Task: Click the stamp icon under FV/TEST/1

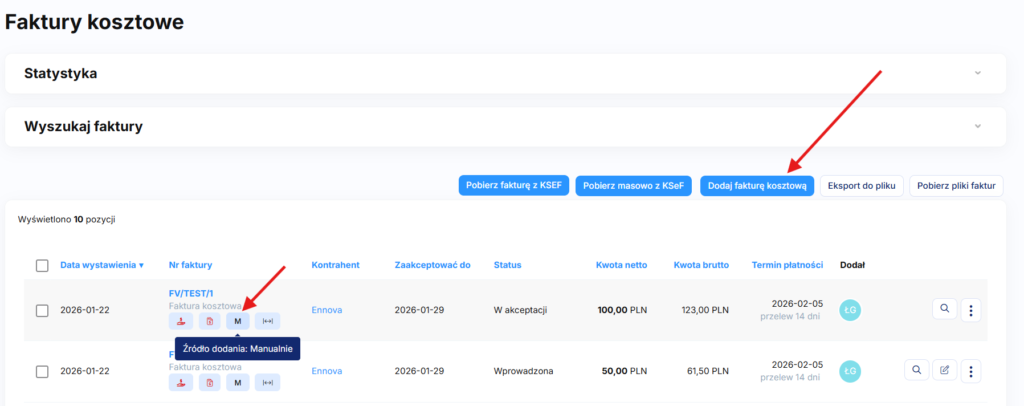Action: [182, 321]
